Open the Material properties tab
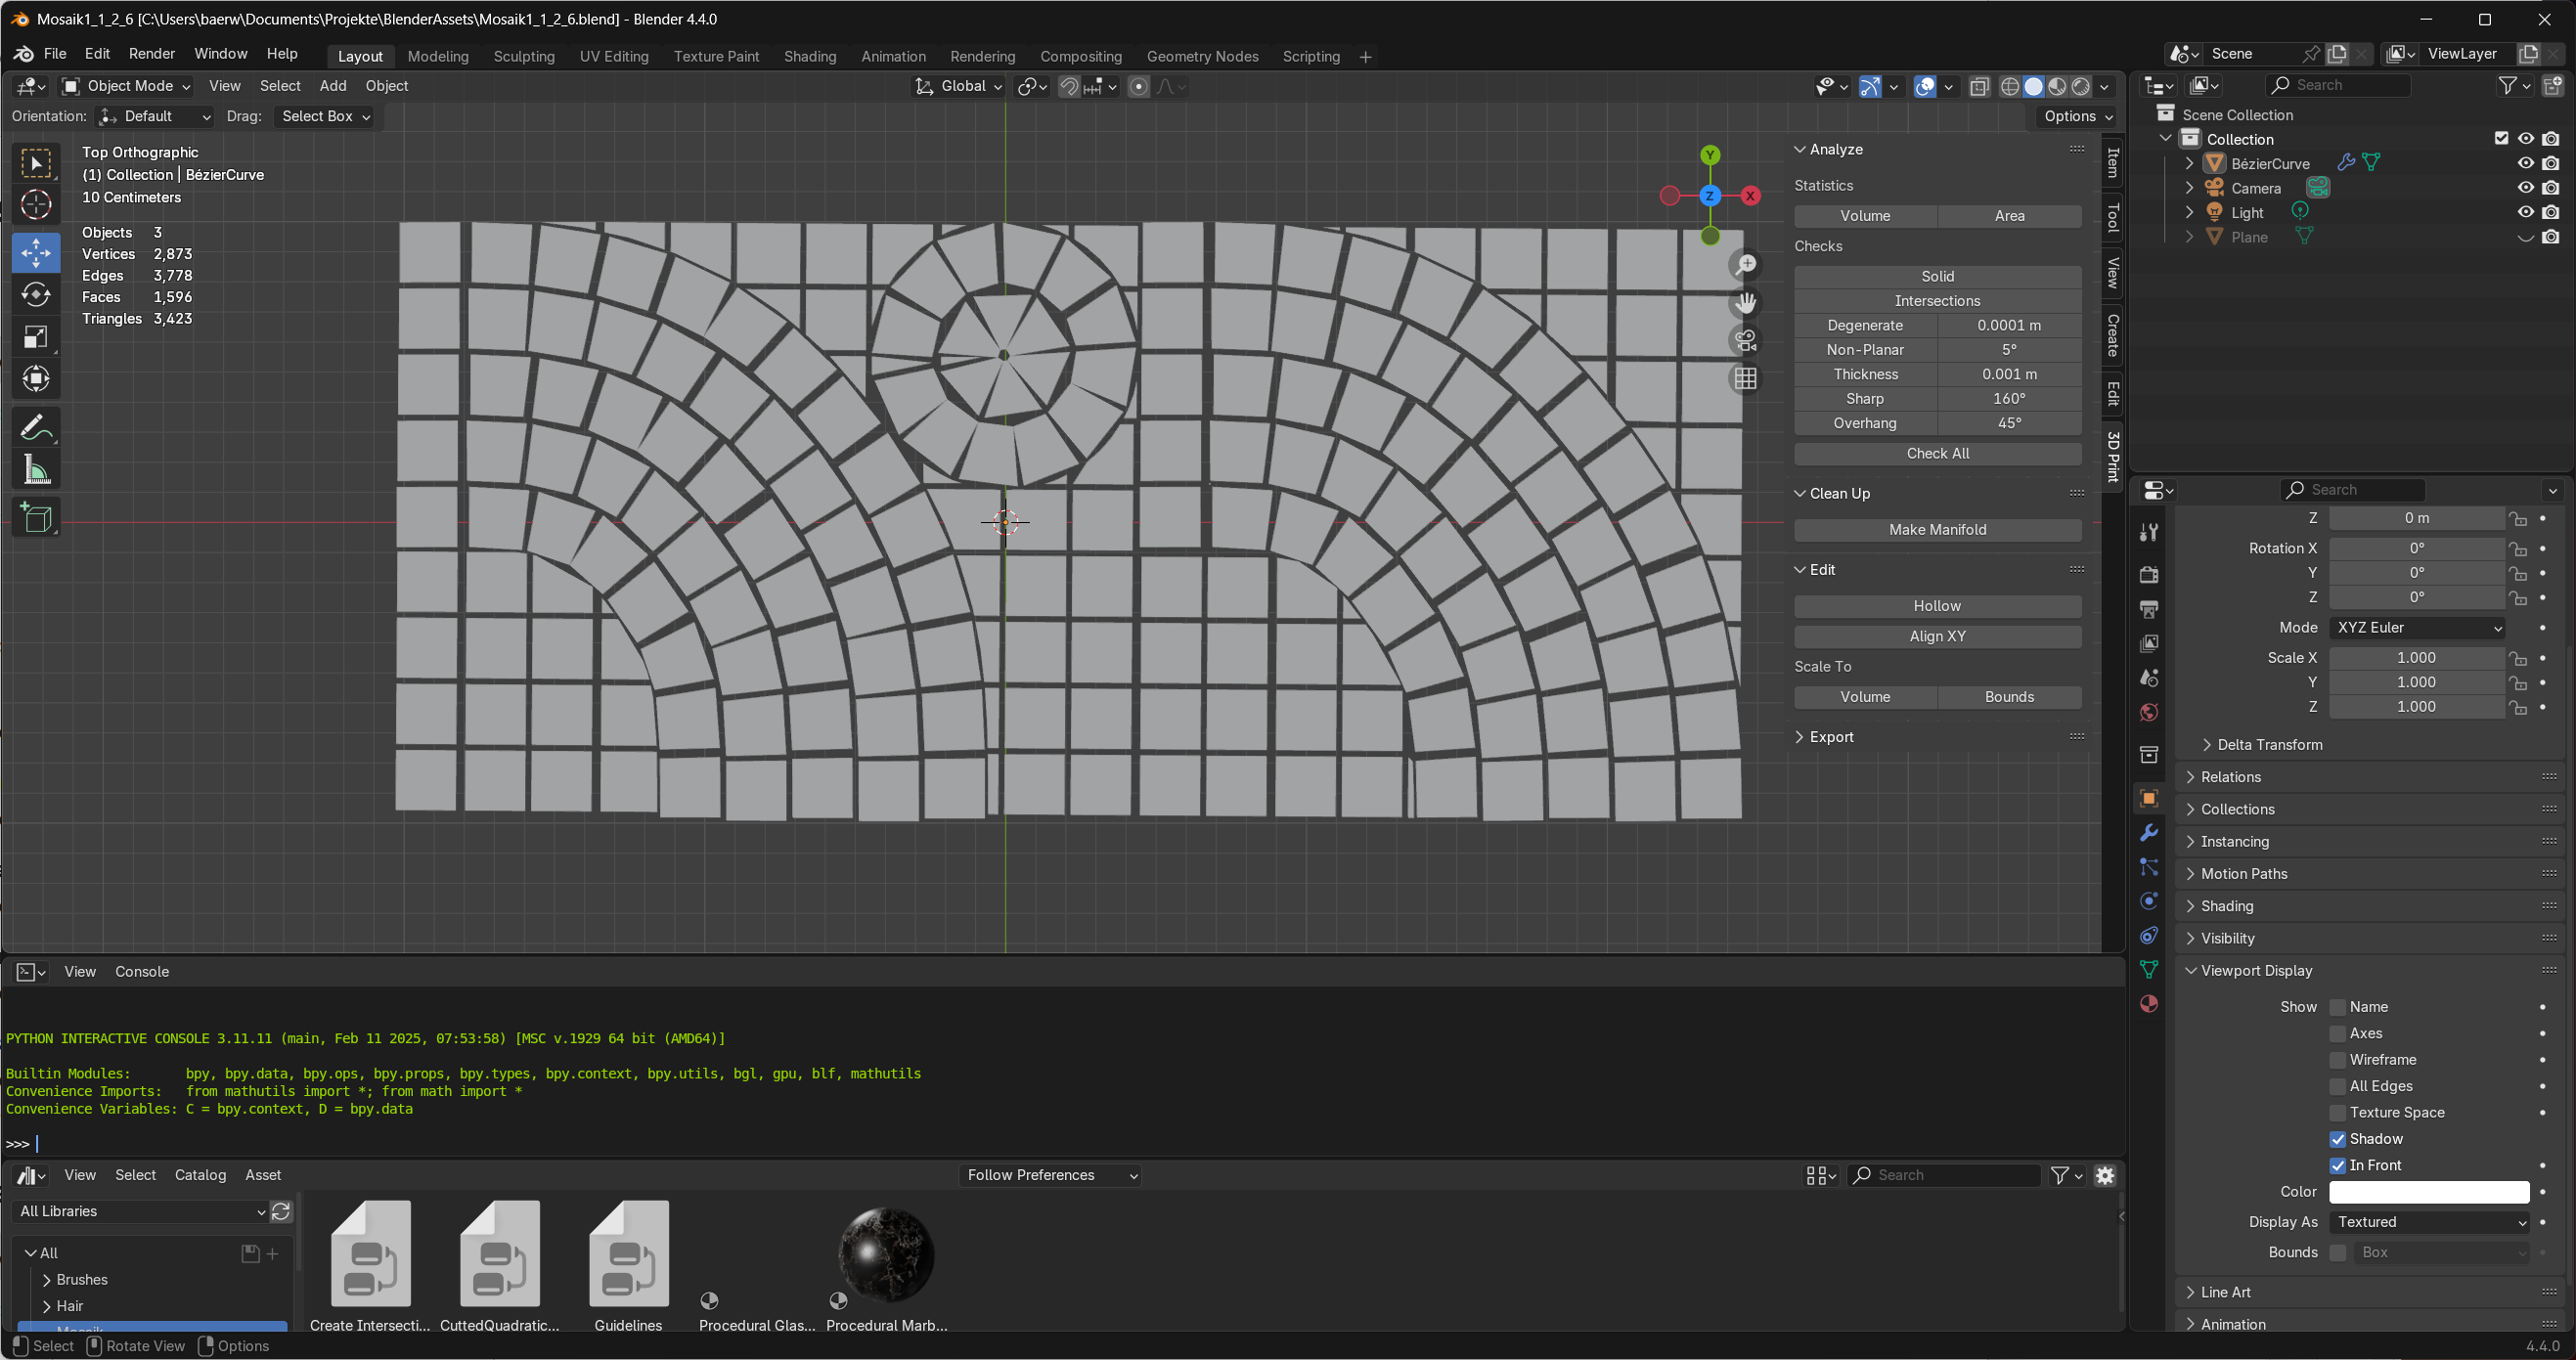The height and width of the screenshot is (1360, 2576). point(2148,1004)
